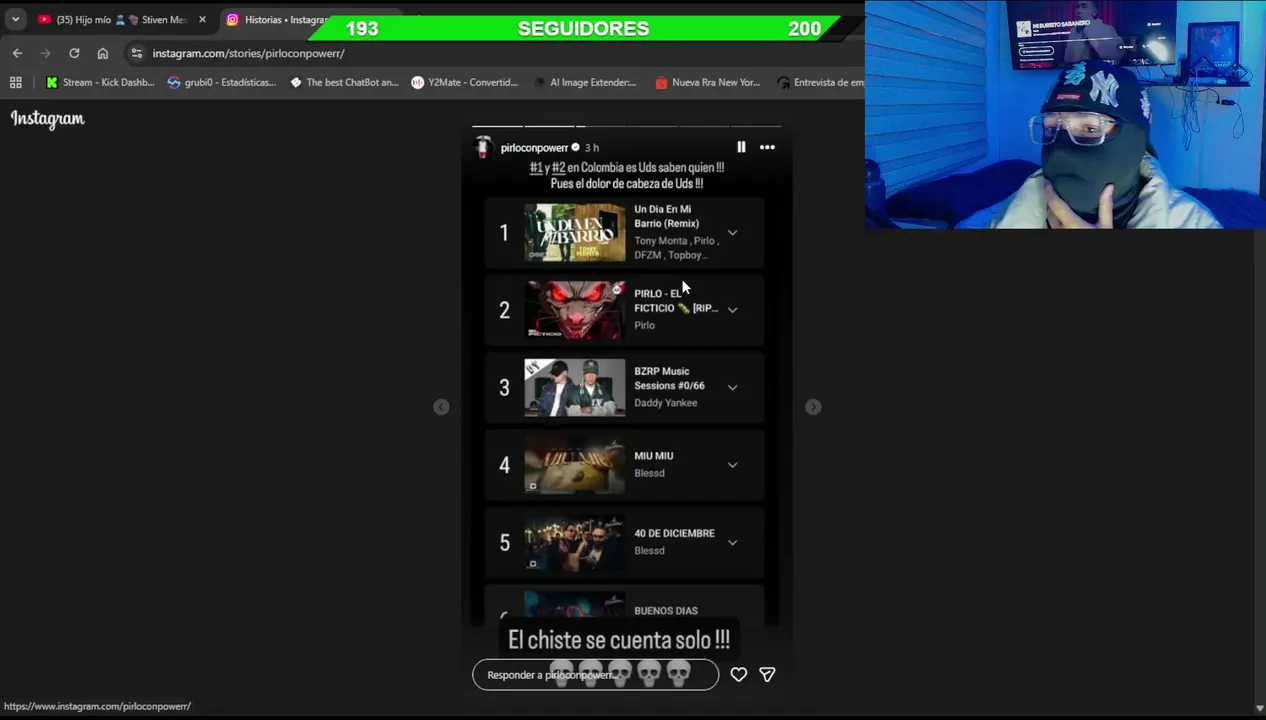Click the Responder a pirloconpowerr reply field
The image size is (1266, 720).
coord(595,675)
